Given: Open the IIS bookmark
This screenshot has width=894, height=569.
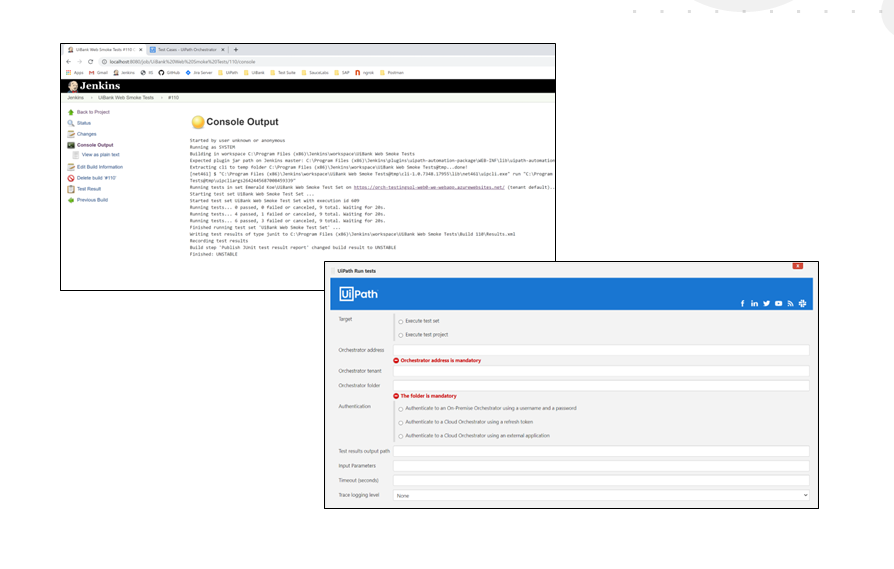Looking at the screenshot, I should point(147,72).
